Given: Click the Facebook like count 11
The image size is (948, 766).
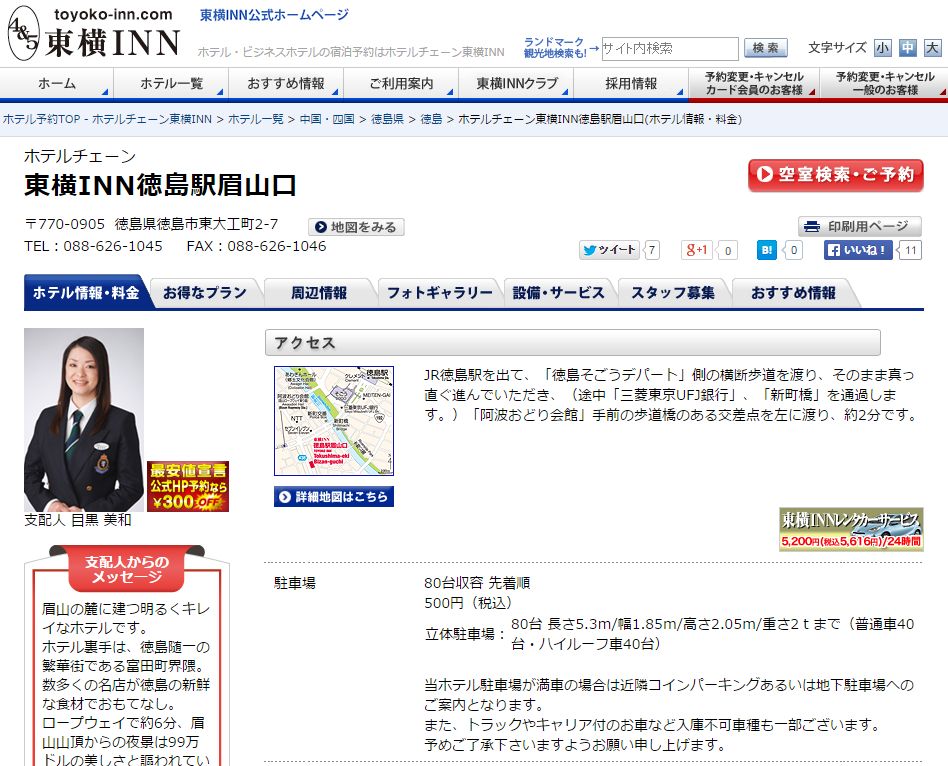Looking at the screenshot, I should [911, 250].
